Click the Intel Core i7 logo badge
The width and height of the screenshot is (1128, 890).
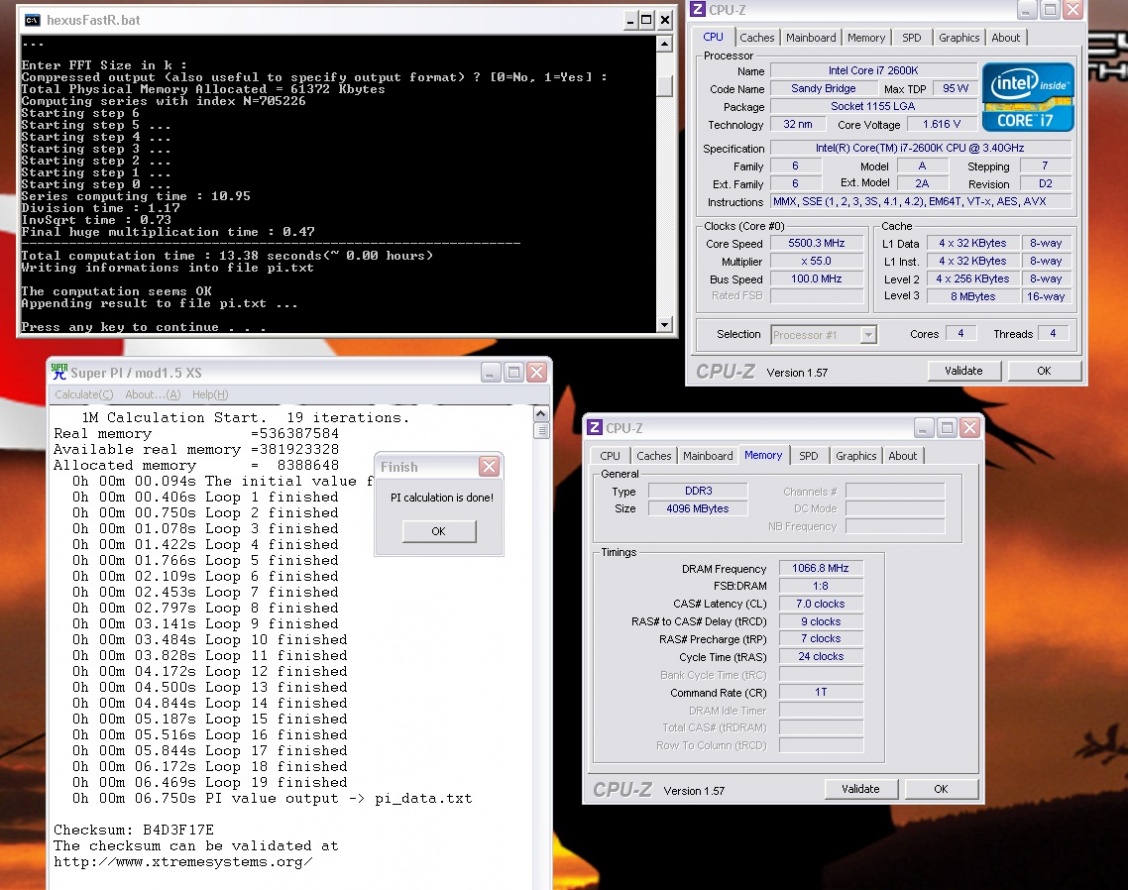click(x=1027, y=97)
